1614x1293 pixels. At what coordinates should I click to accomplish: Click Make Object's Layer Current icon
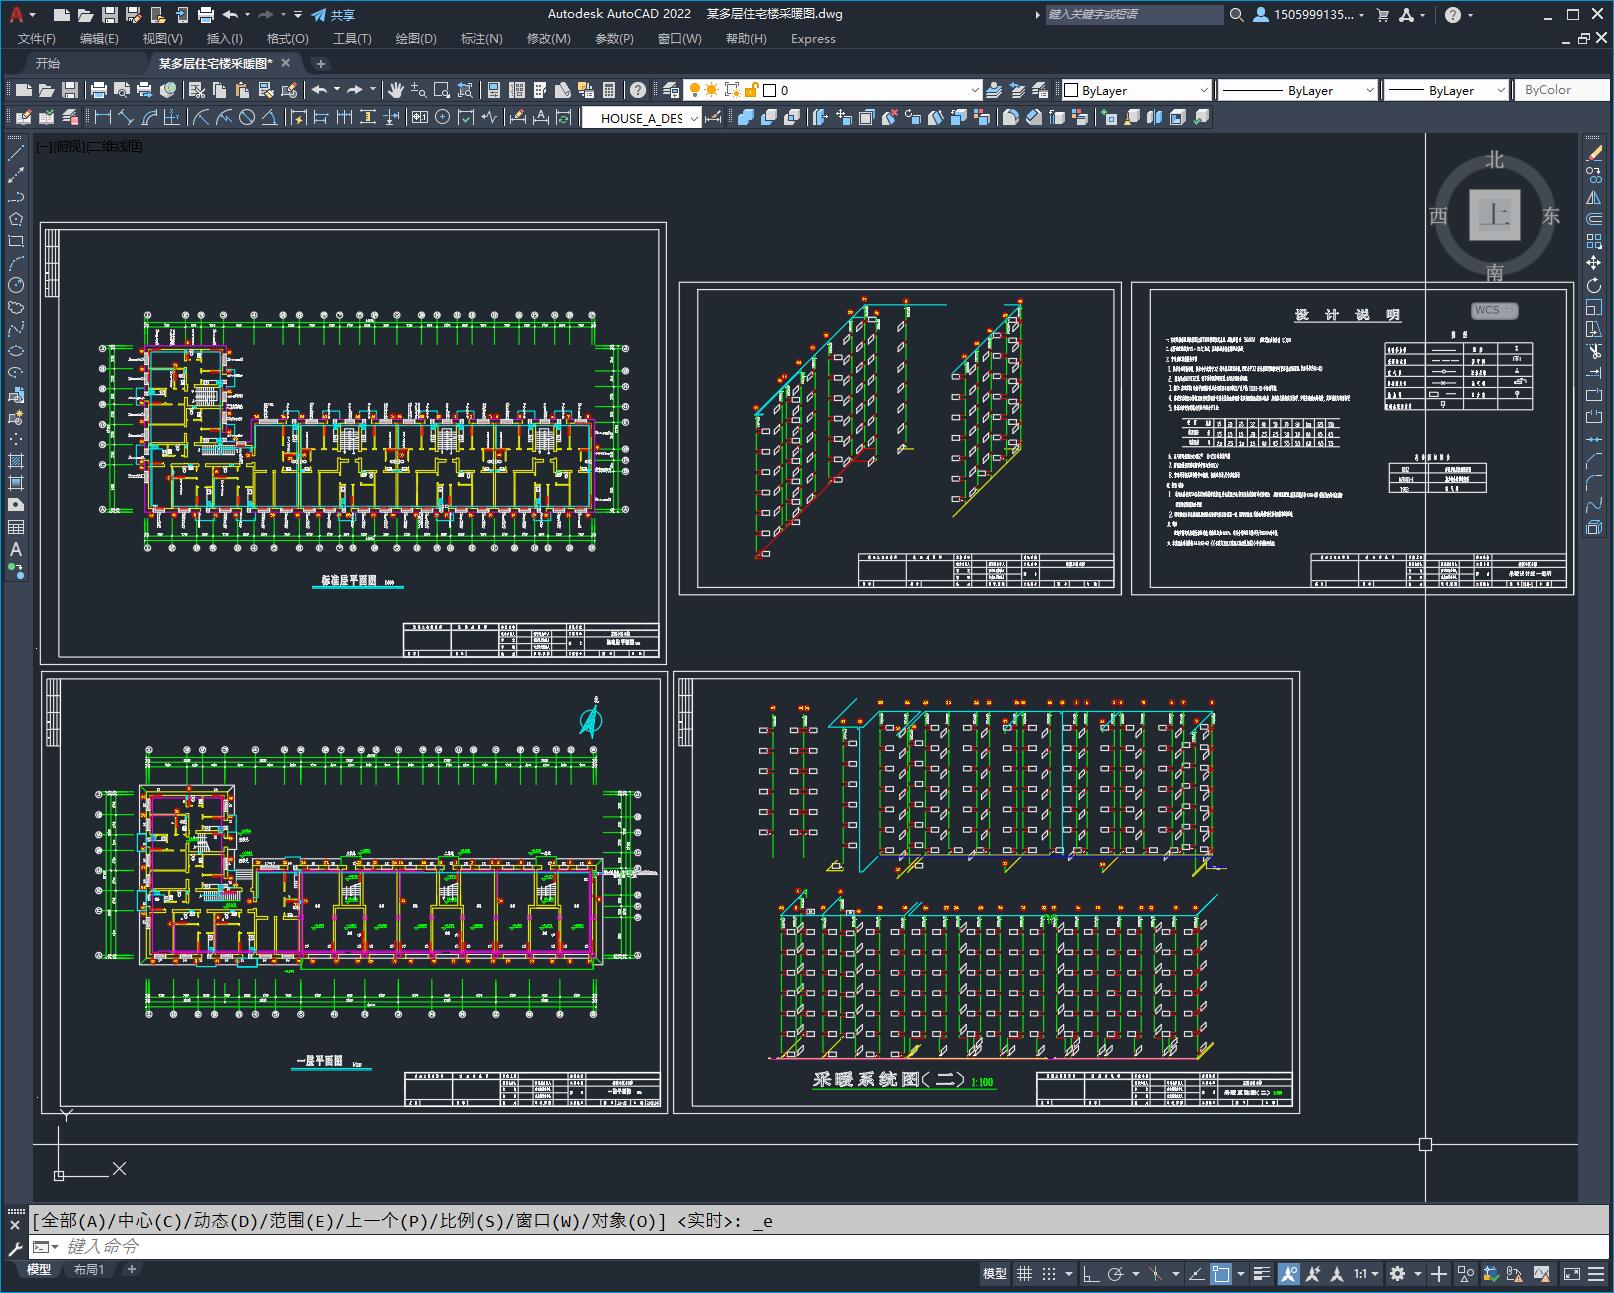994,90
